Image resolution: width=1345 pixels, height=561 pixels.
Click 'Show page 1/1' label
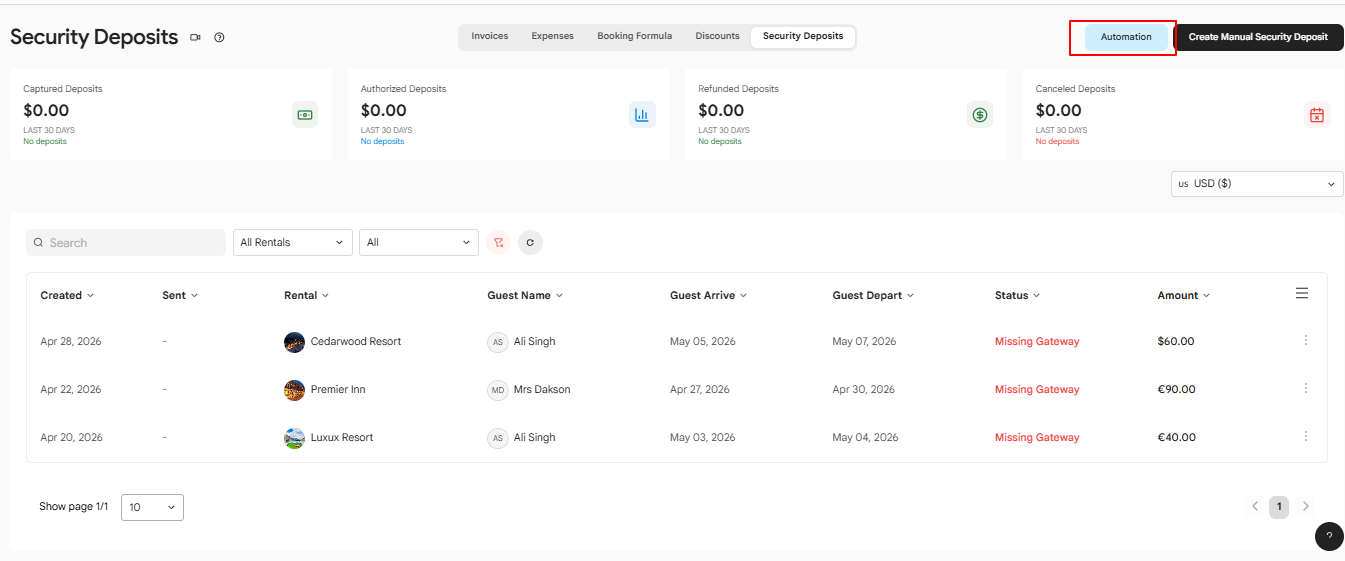point(73,507)
